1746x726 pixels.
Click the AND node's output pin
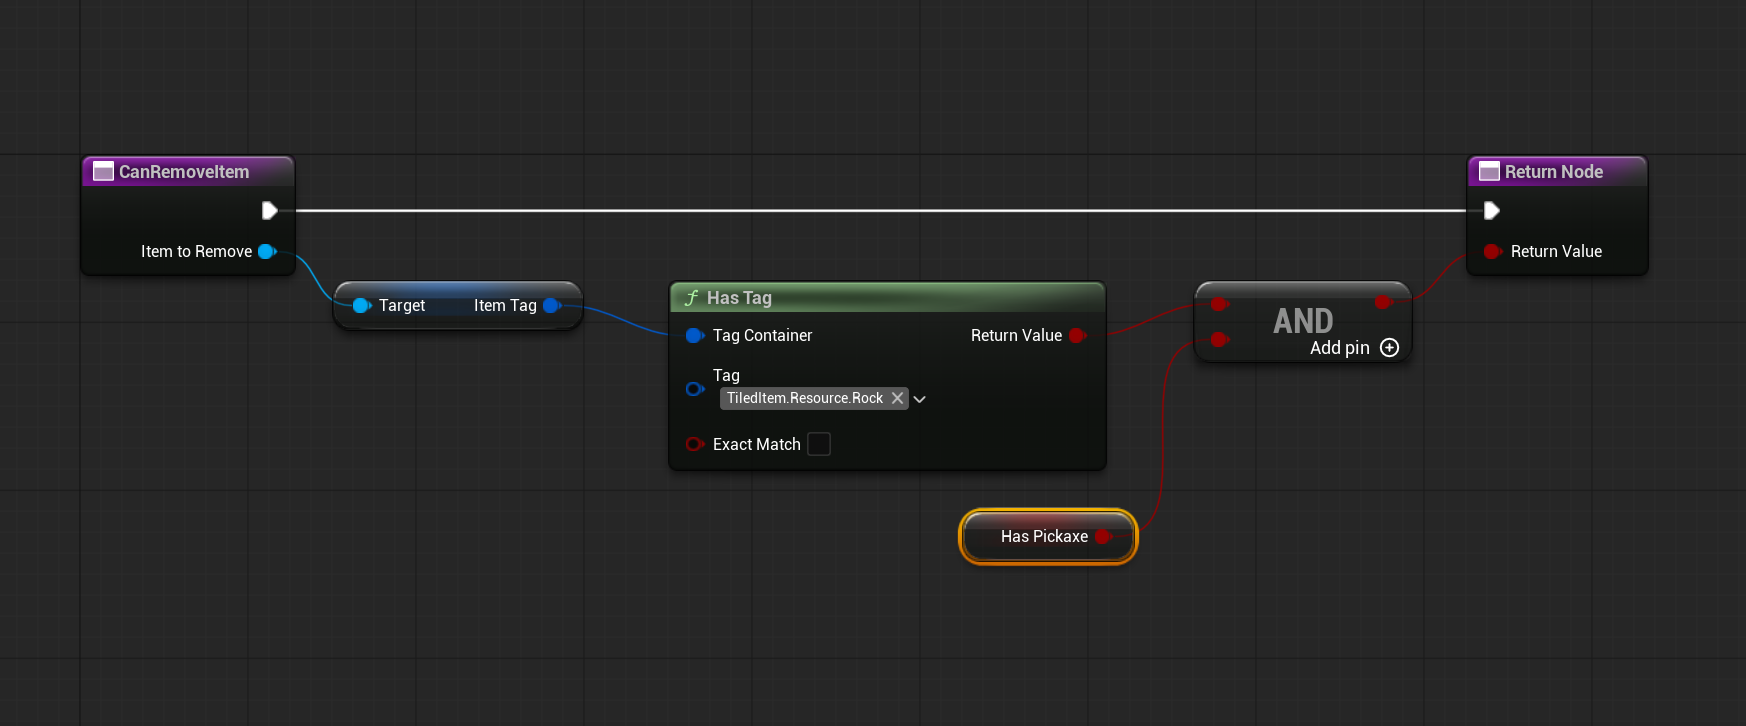pyautogui.click(x=1383, y=302)
